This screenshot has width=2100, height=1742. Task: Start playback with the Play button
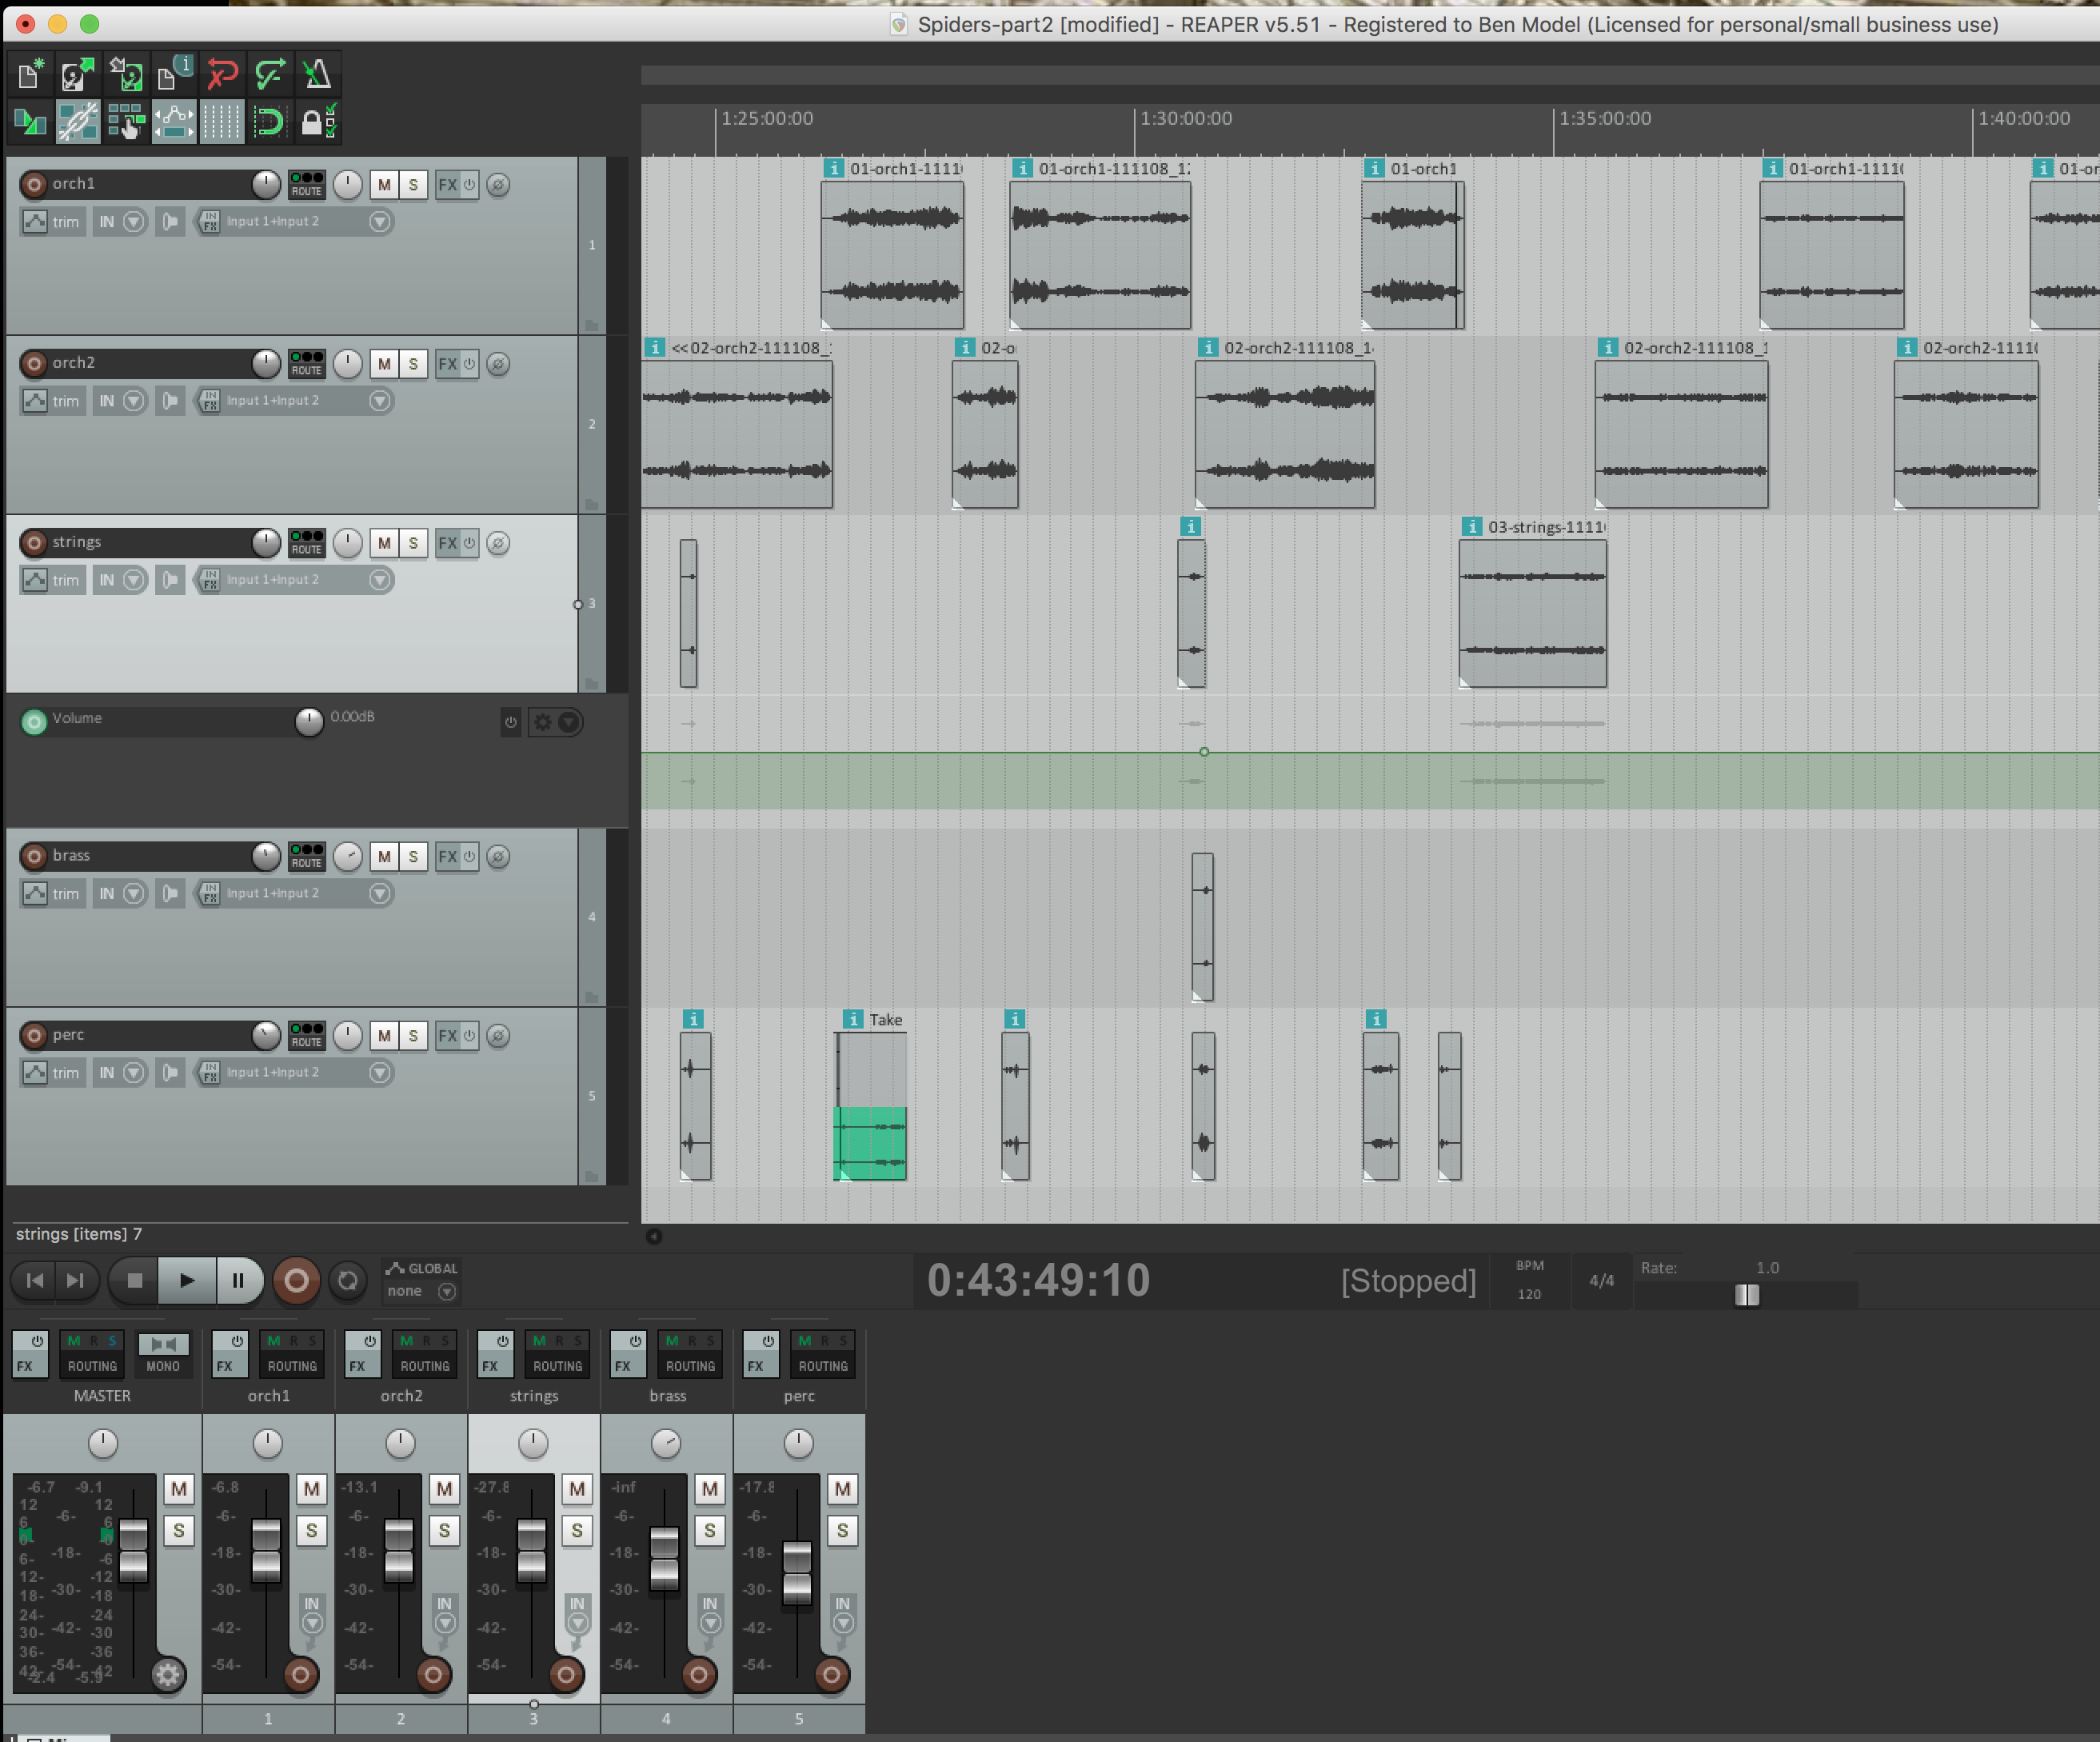point(187,1281)
